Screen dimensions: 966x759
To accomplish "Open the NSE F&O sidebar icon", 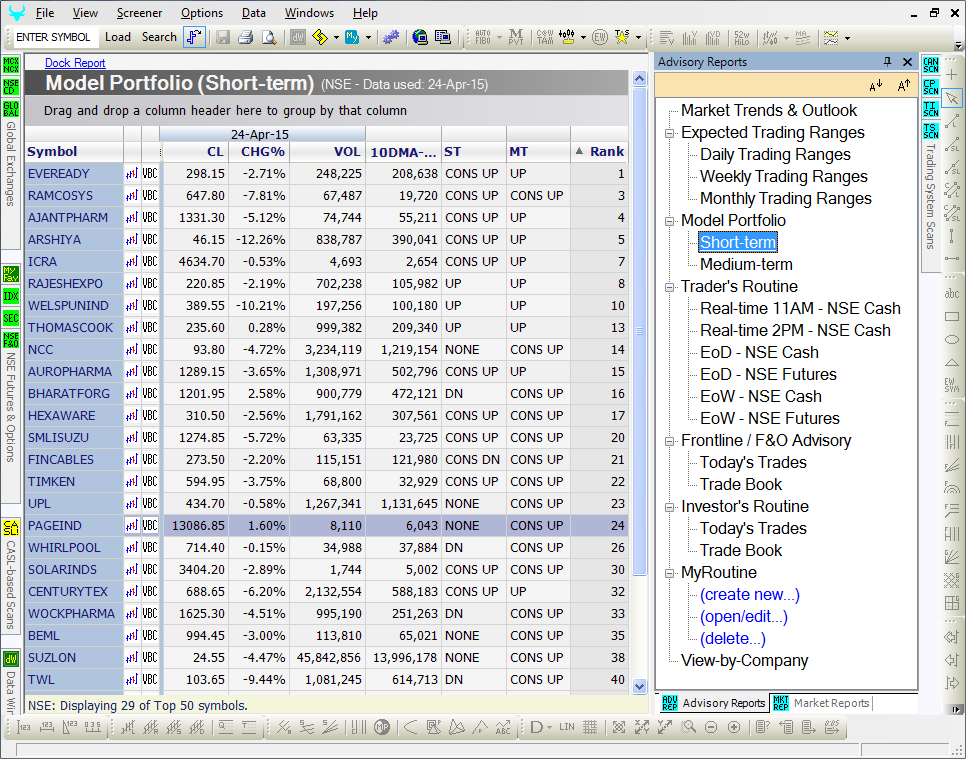I will 11,340.
